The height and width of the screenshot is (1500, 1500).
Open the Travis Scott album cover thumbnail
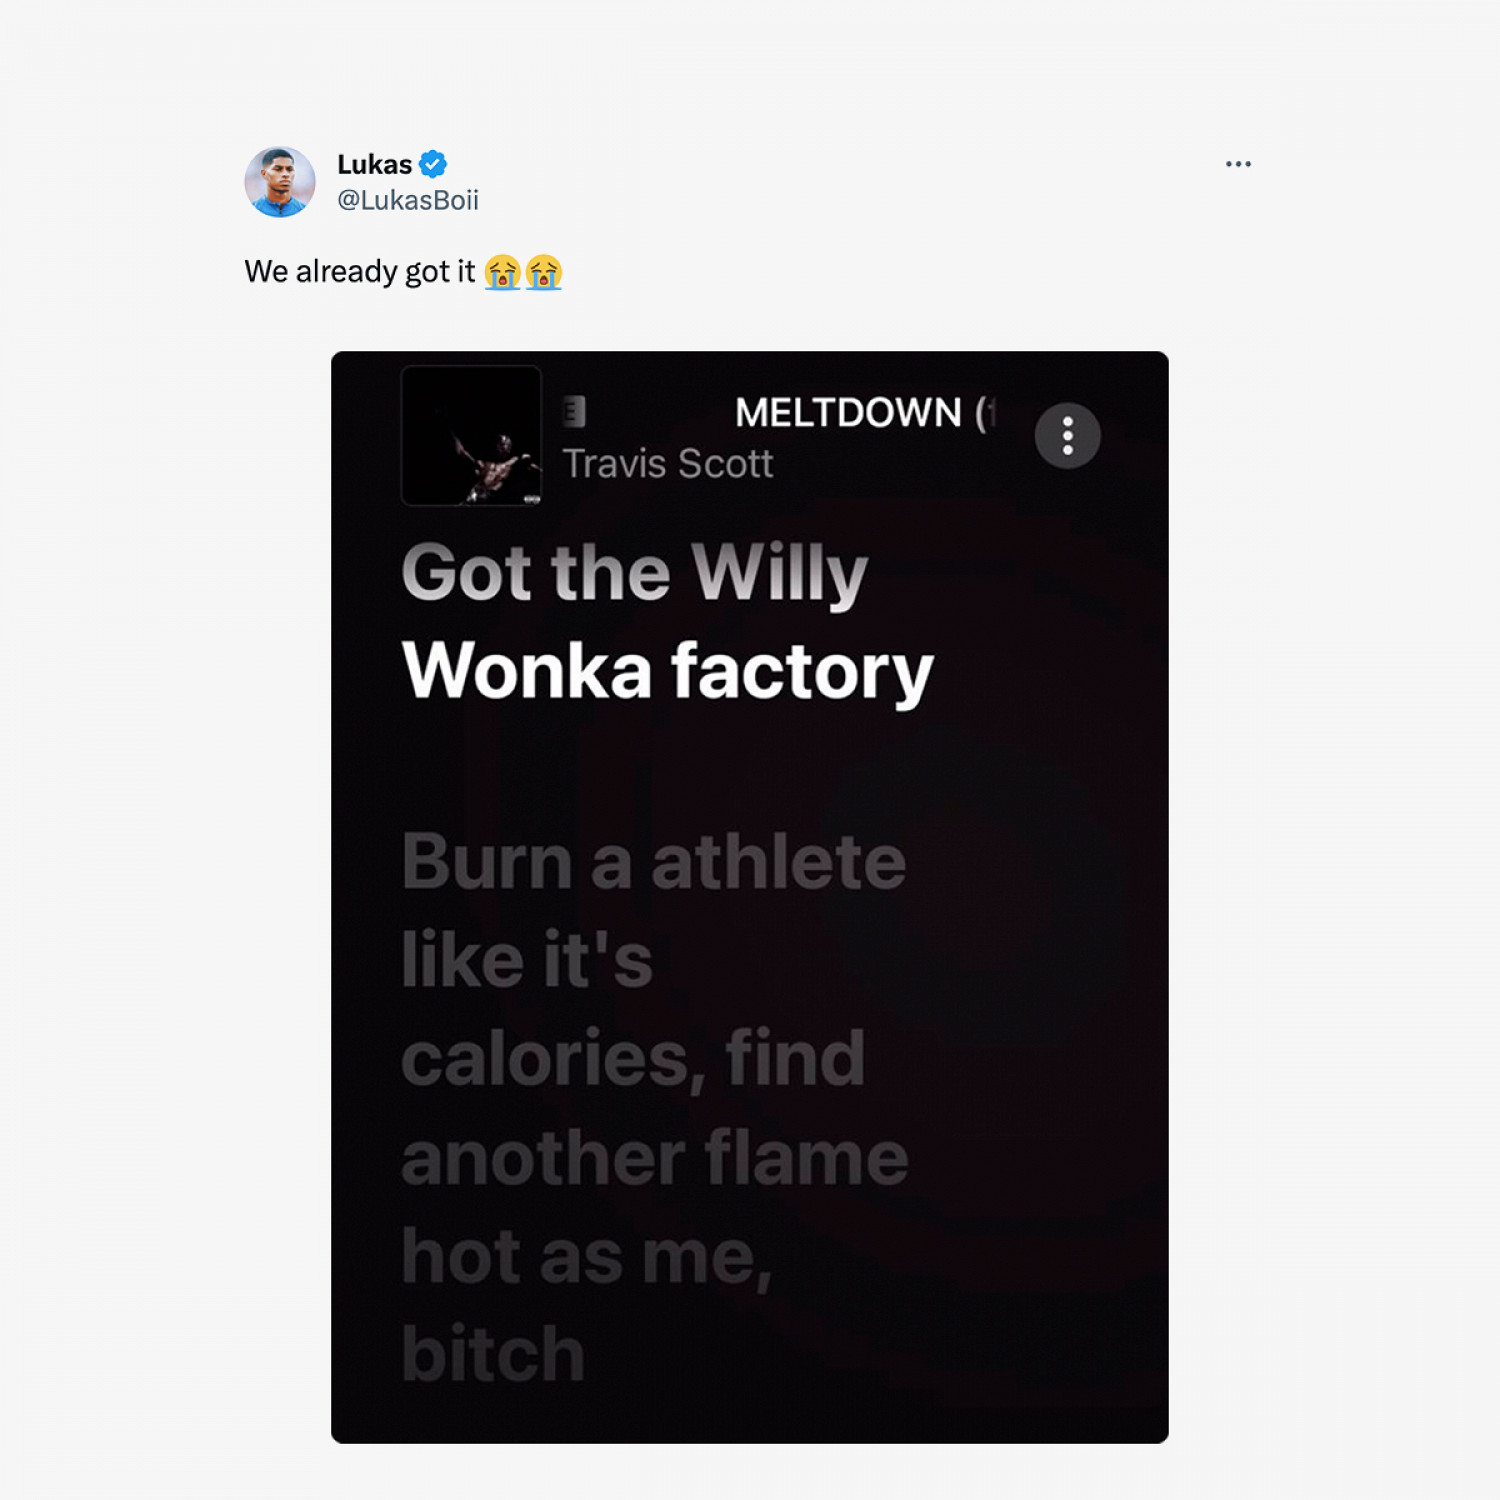[471, 436]
